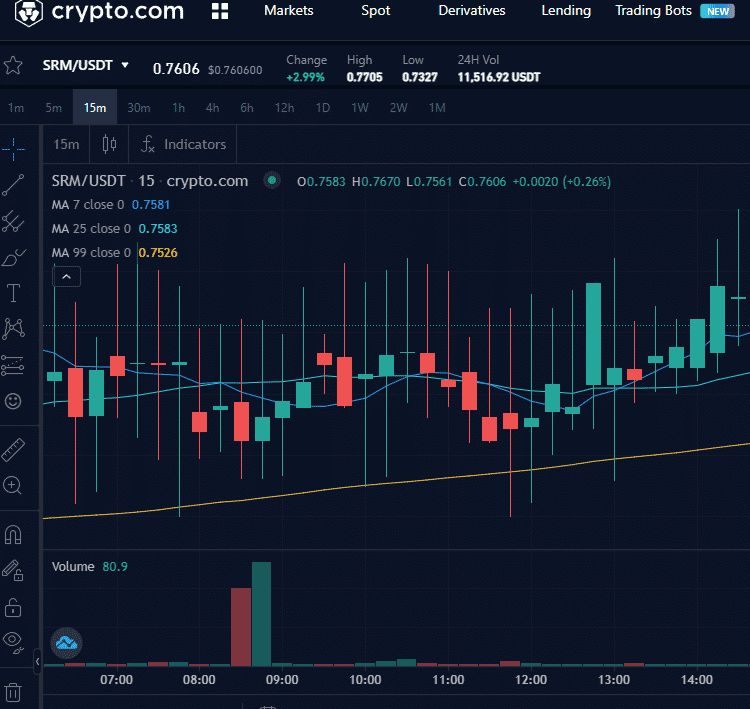The image size is (750, 709).
Task: Click the 09:00 time axis label
Action: [282, 680]
